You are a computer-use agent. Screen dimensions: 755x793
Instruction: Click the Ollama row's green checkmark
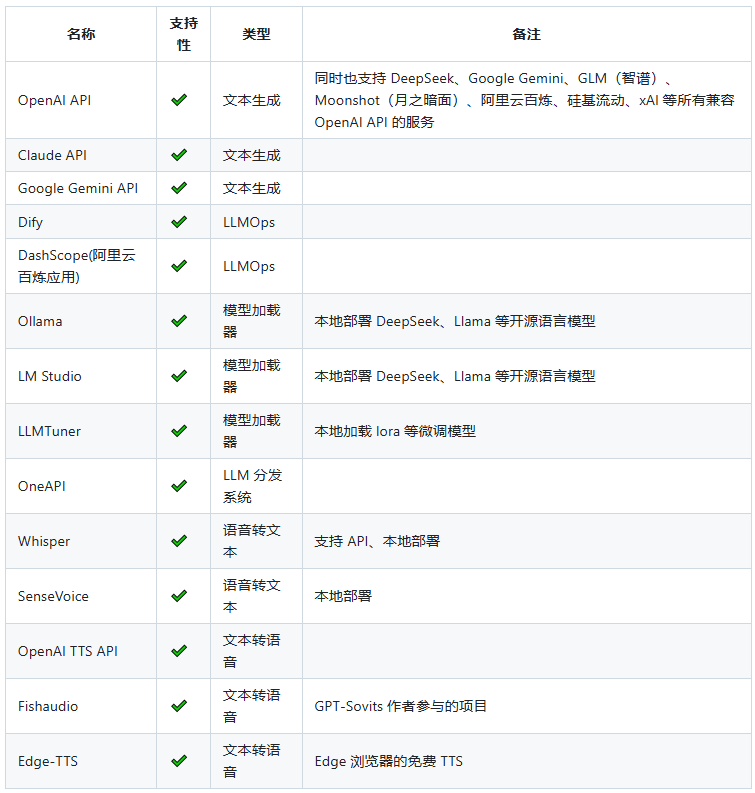pos(179,321)
